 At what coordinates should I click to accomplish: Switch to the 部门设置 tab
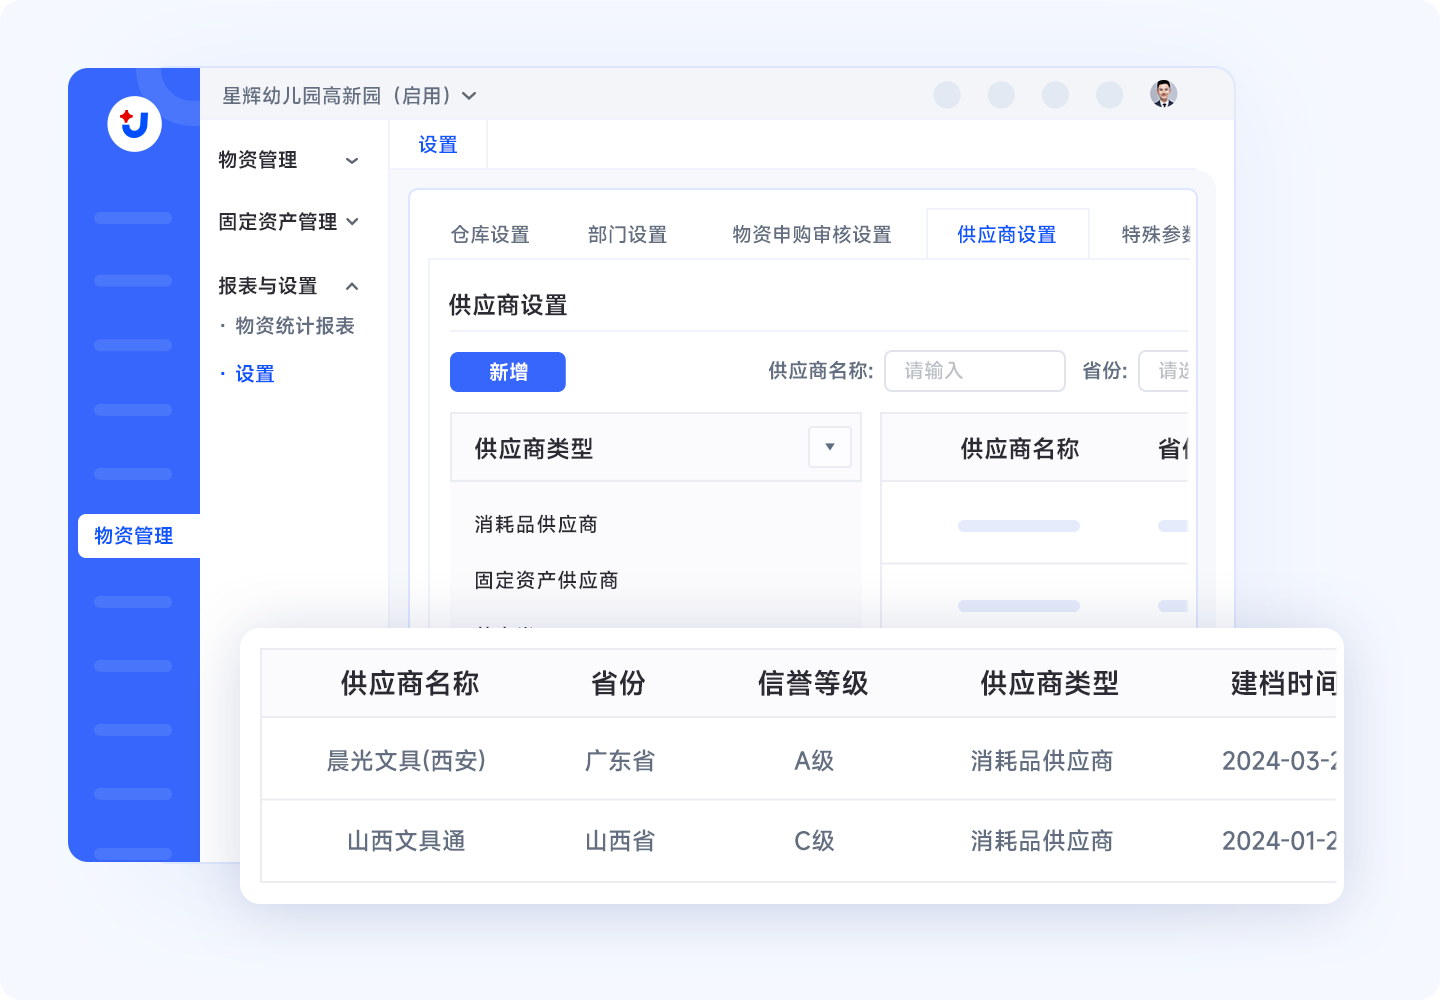click(627, 235)
